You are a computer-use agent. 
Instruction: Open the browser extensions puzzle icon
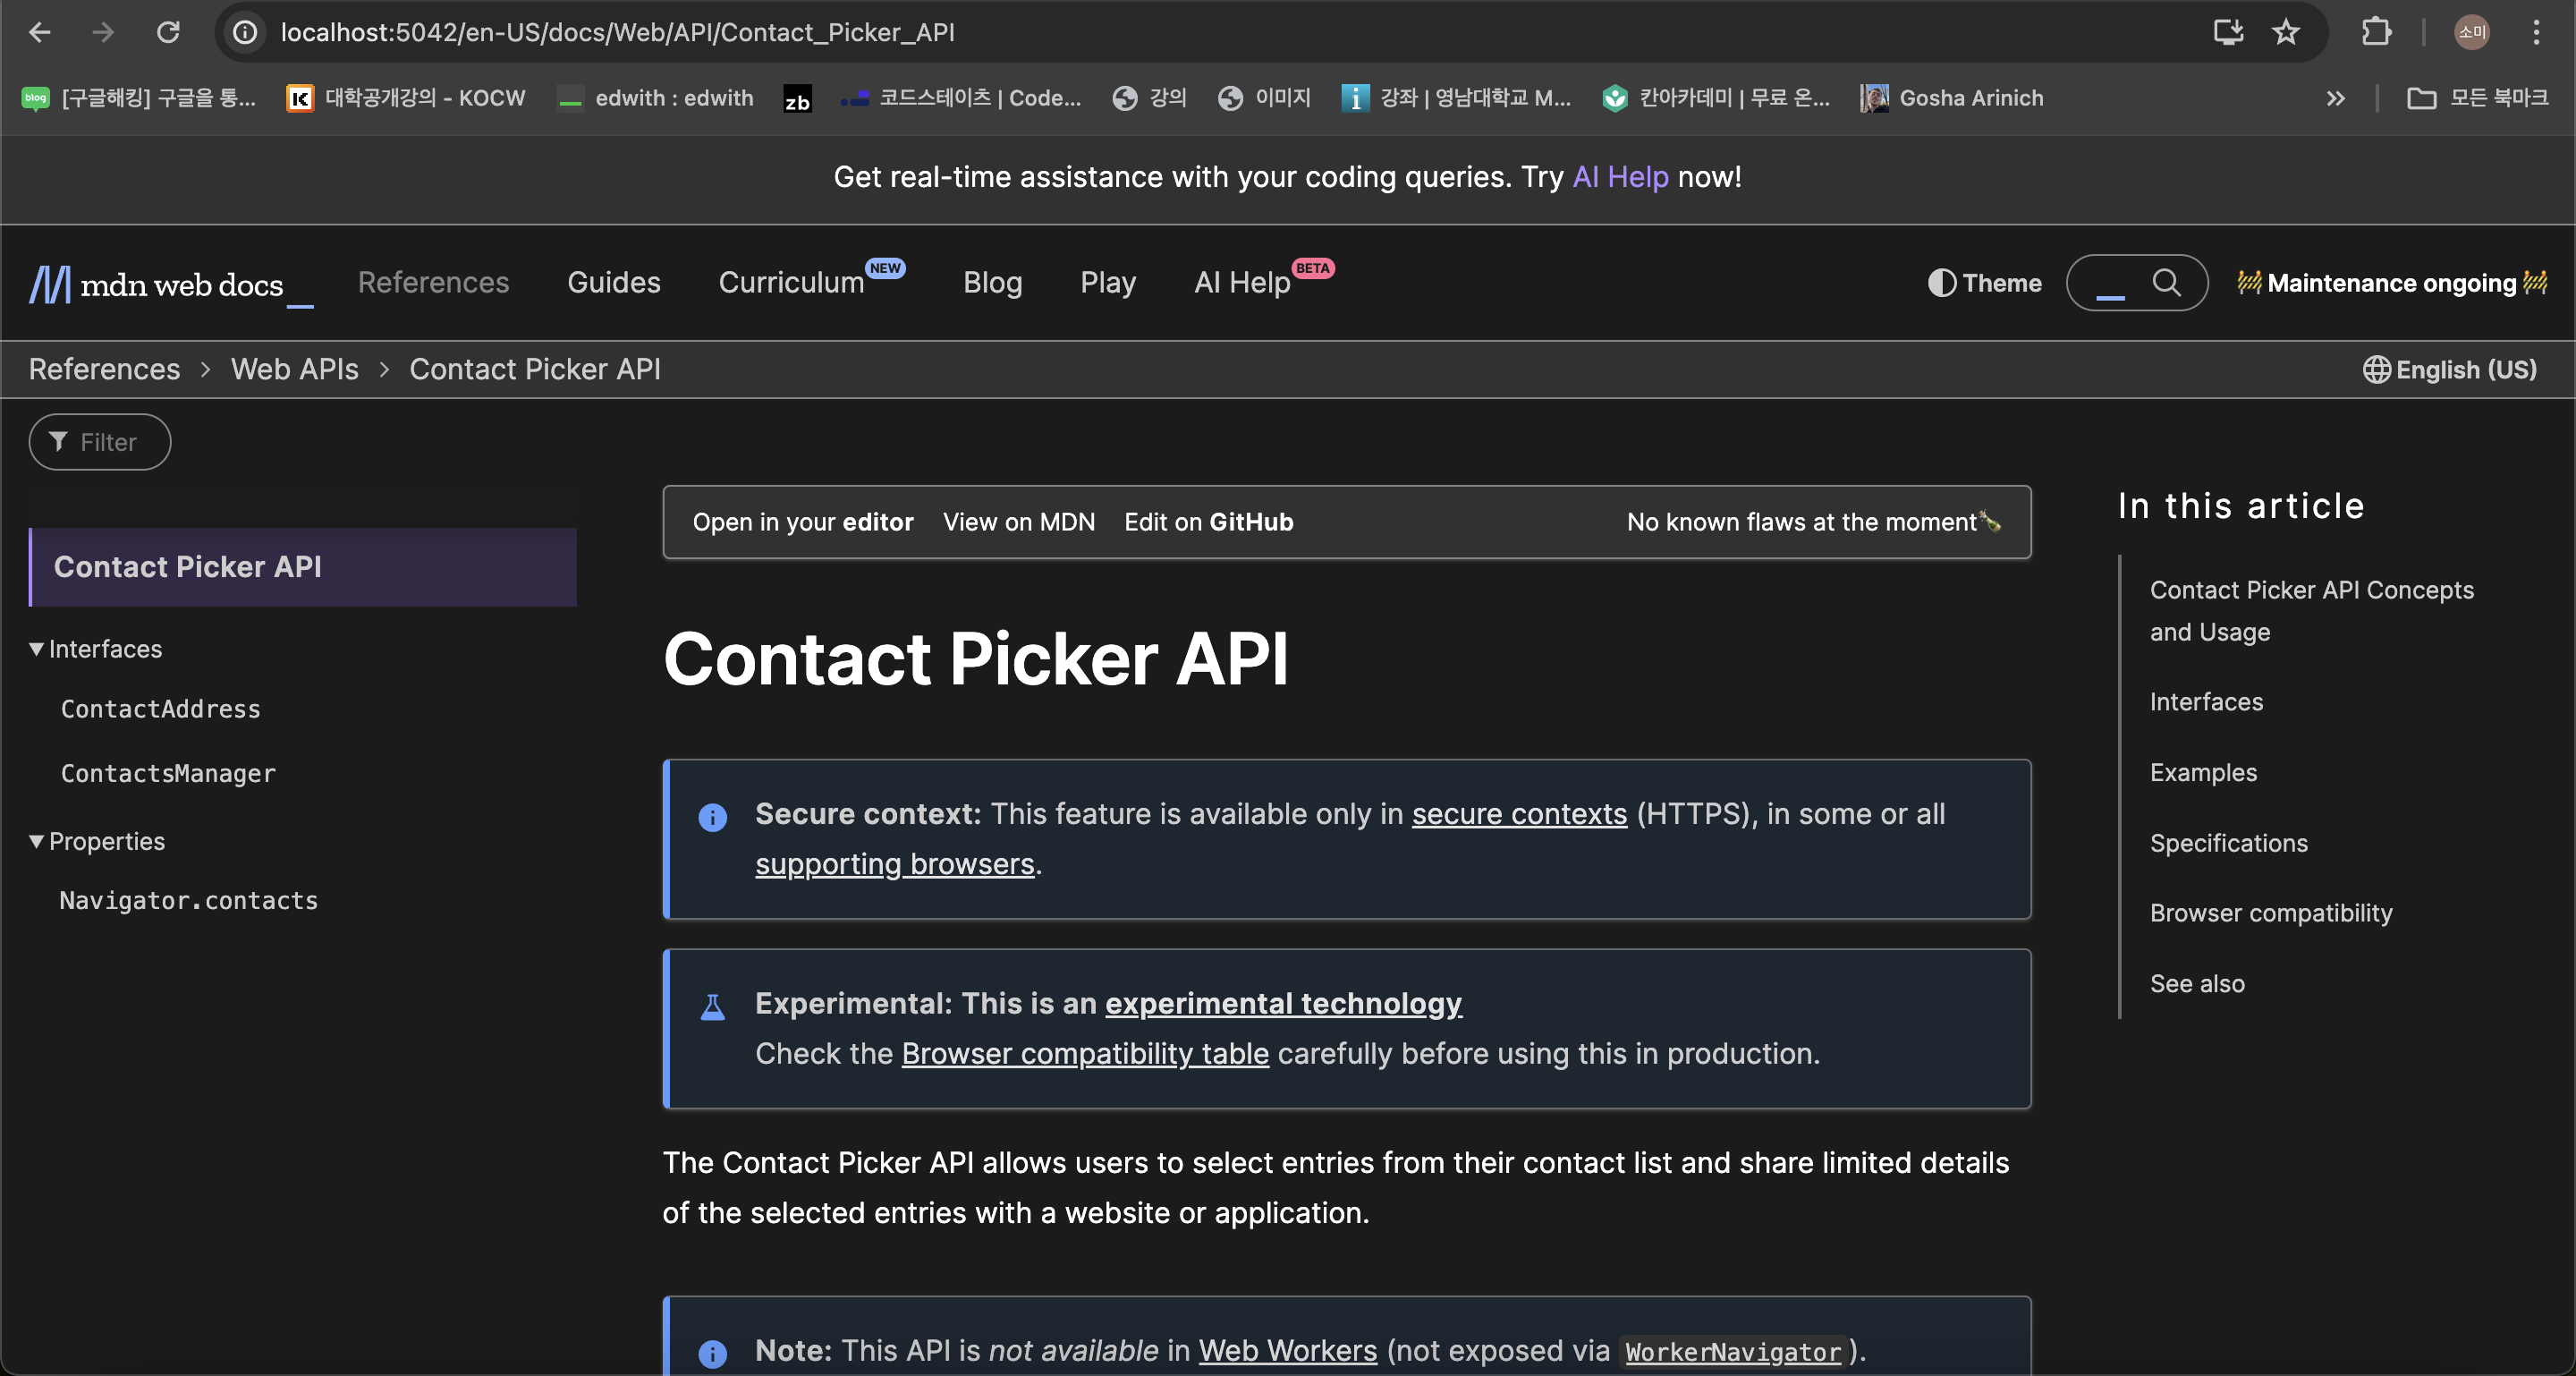(2376, 33)
